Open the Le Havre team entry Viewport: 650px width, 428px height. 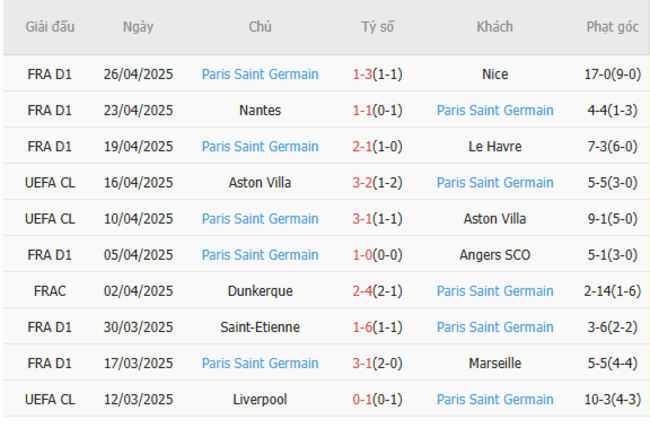(494, 146)
